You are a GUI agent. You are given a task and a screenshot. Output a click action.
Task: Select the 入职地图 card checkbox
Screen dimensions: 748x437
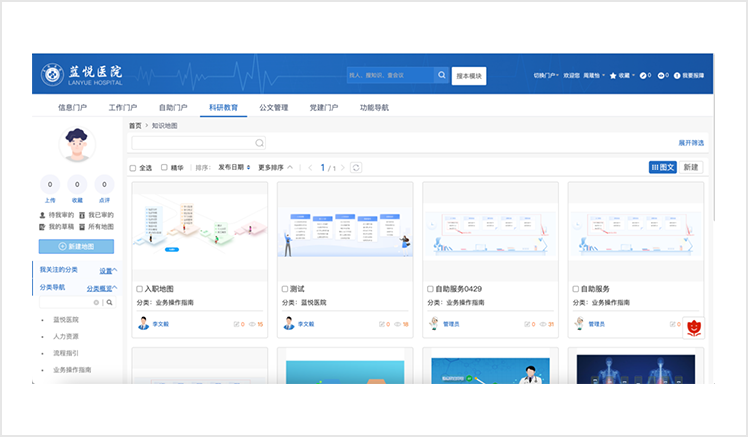137,288
